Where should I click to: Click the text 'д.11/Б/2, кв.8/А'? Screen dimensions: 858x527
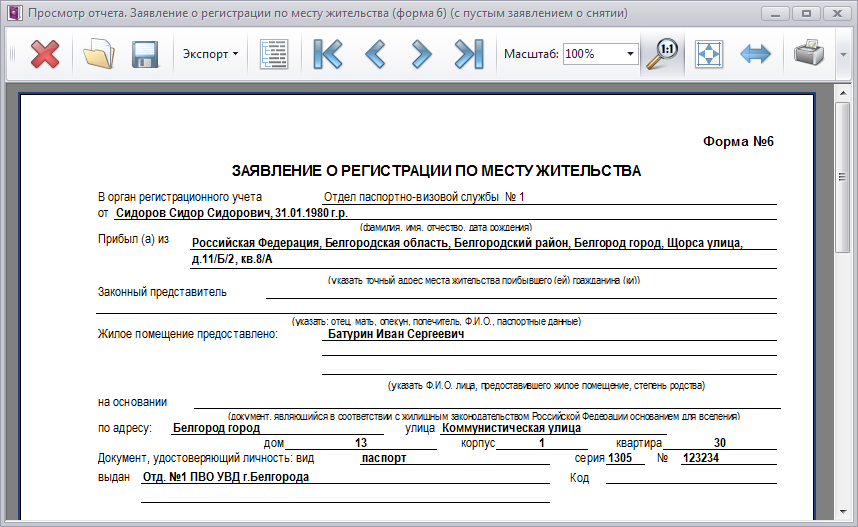(232, 259)
